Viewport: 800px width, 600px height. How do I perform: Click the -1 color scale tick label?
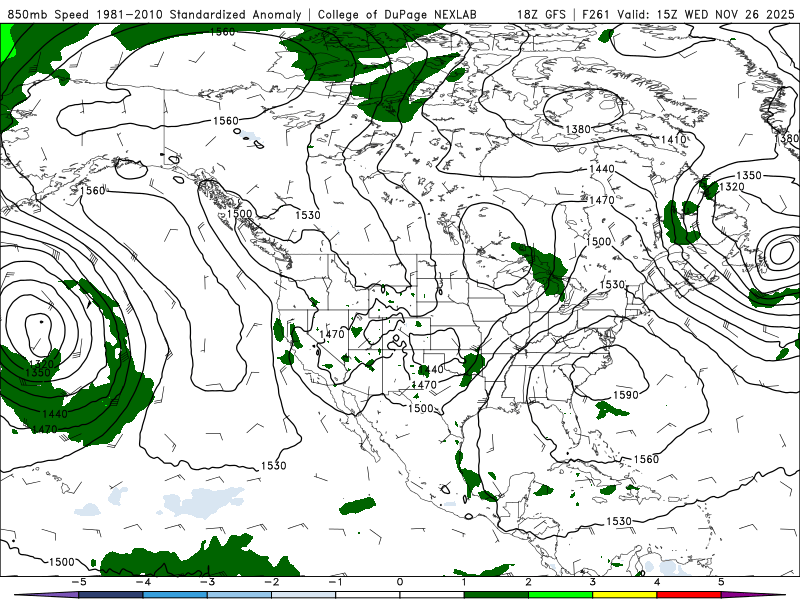click(x=335, y=582)
